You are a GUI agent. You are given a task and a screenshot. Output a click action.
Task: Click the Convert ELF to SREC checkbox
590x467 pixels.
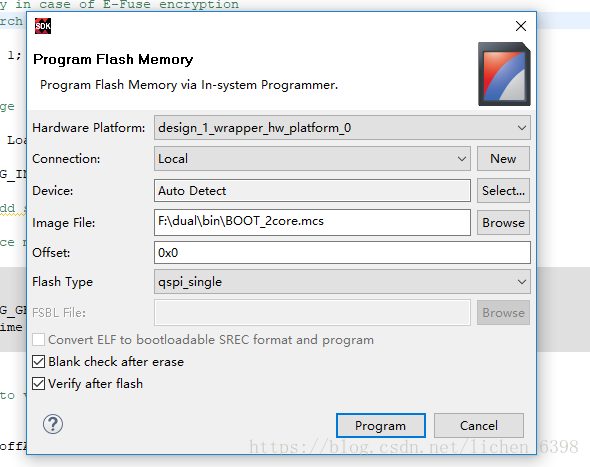[x=38, y=339]
